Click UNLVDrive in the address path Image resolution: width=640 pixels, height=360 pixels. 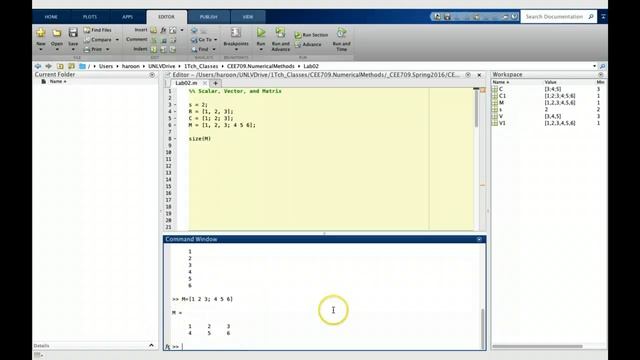tap(162, 66)
